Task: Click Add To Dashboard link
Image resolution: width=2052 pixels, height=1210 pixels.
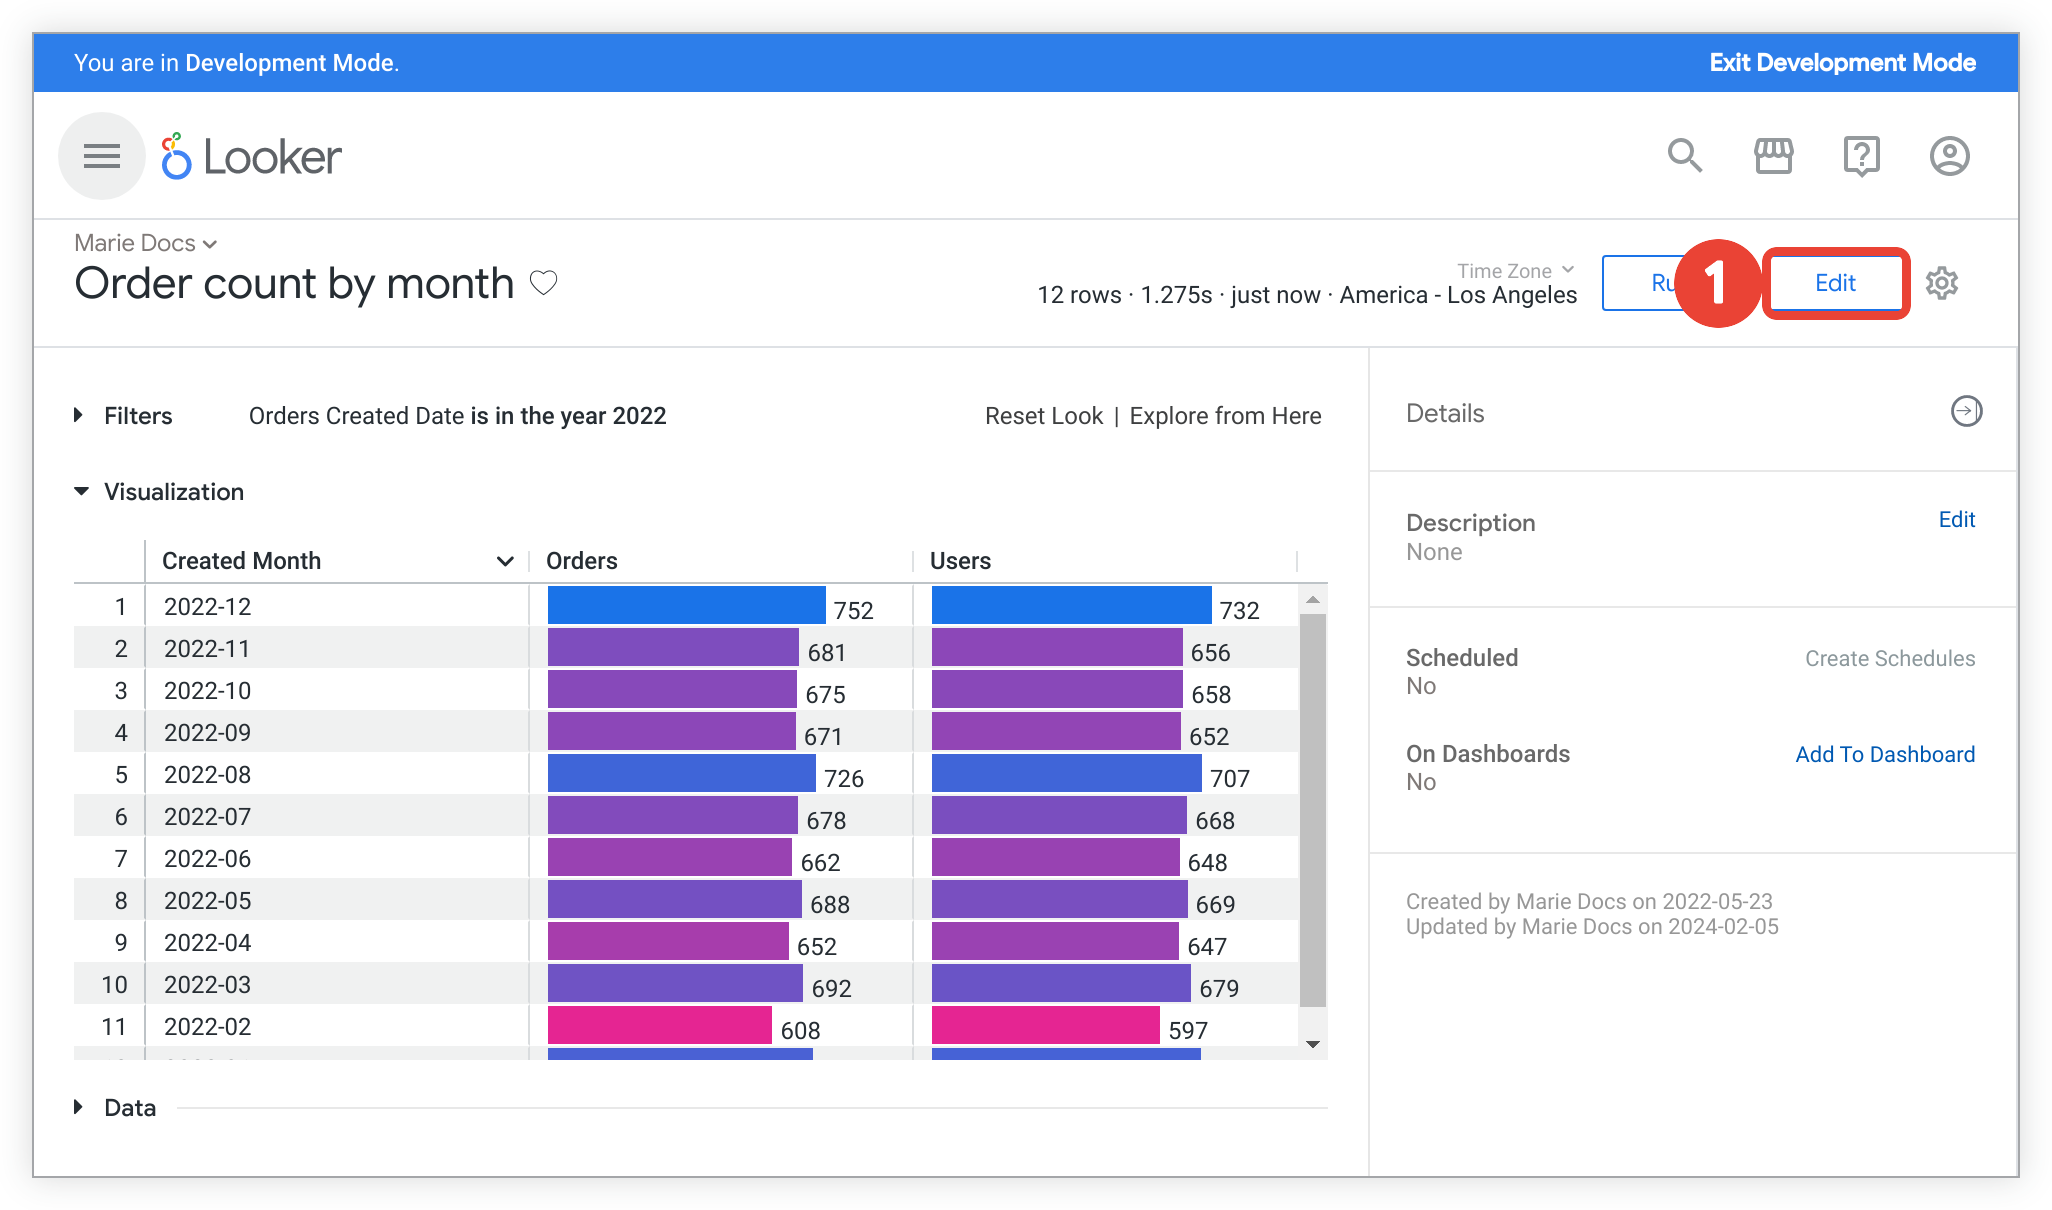Action: click(x=1884, y=753)
